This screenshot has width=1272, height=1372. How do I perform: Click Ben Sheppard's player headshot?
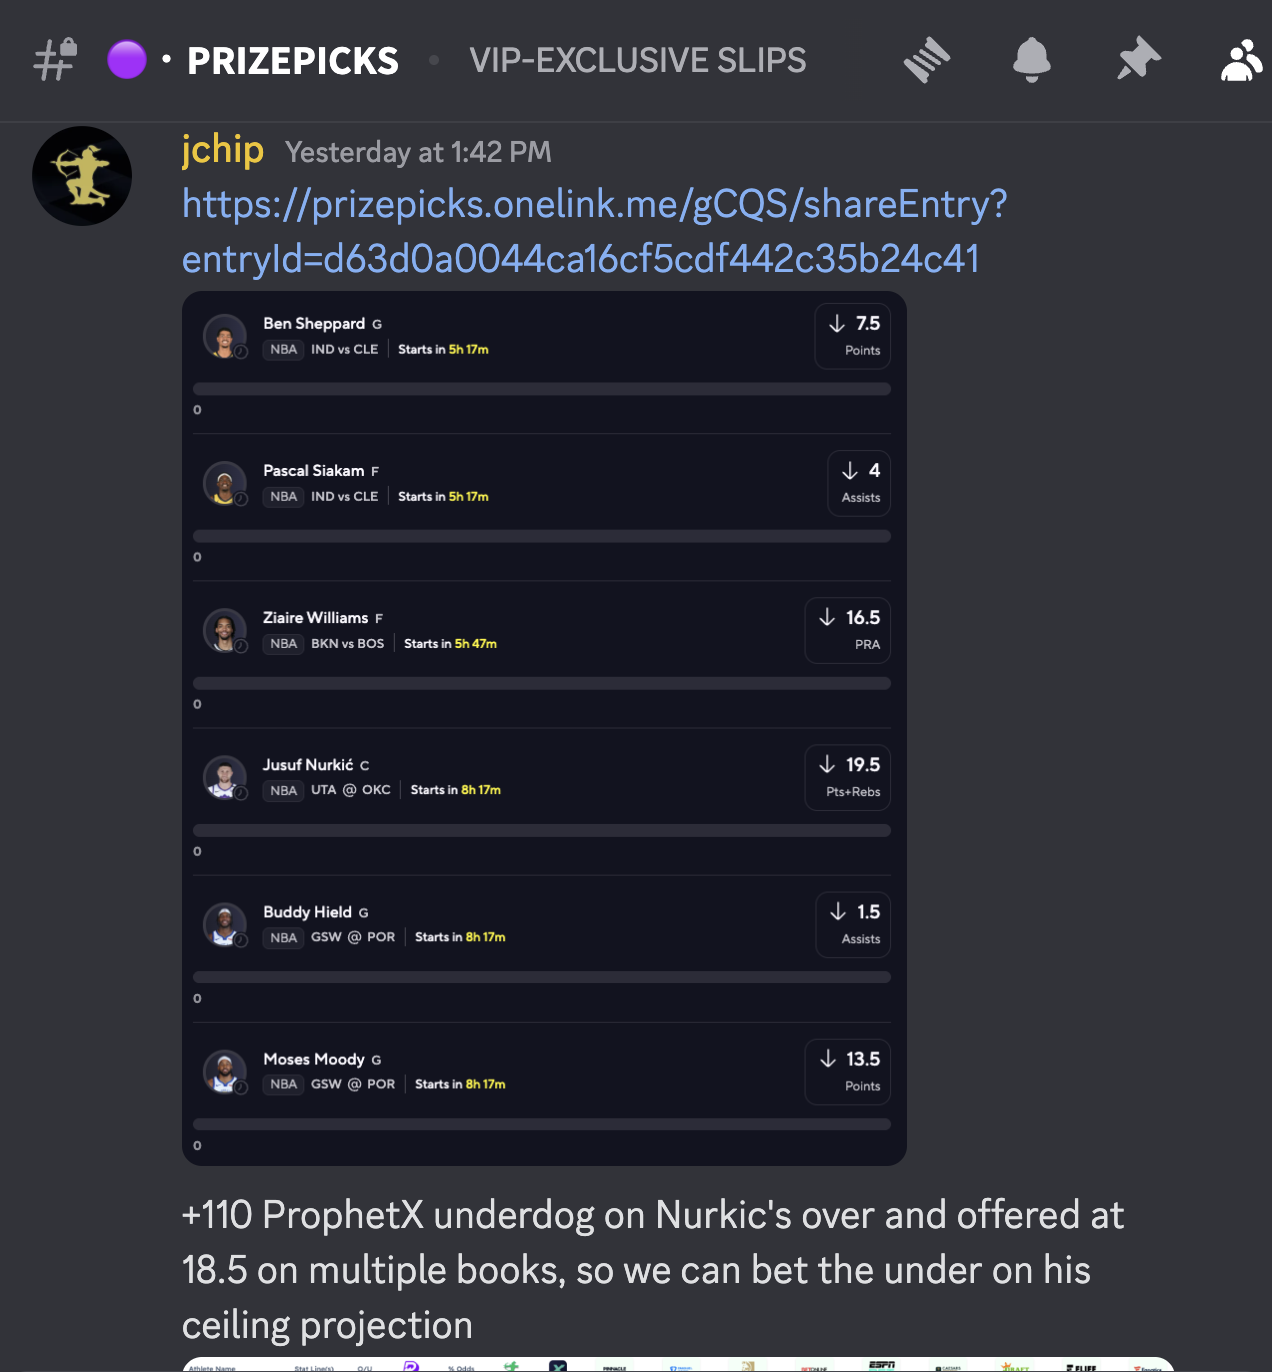coord(225,336)
